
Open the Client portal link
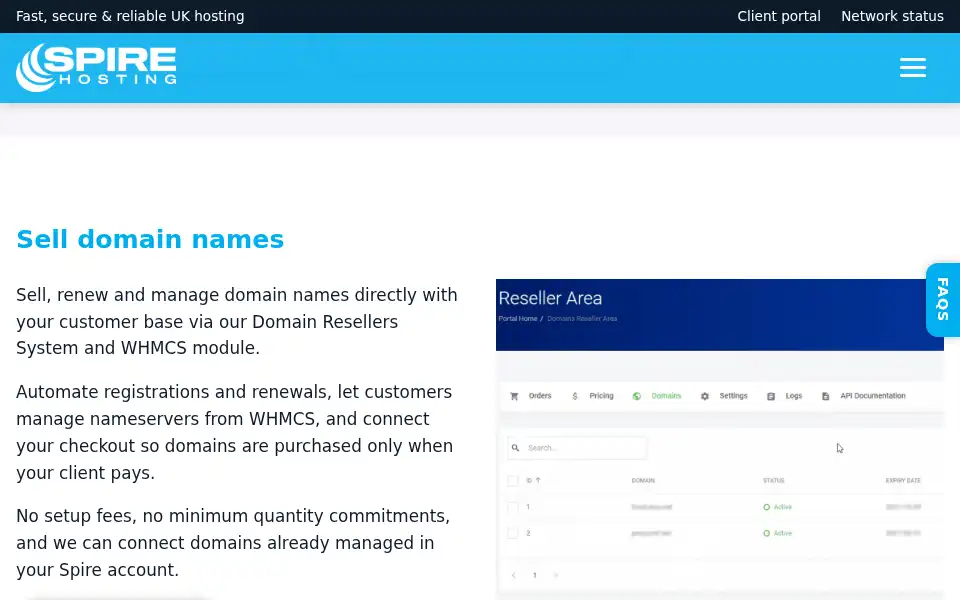(x=779, y=16)
